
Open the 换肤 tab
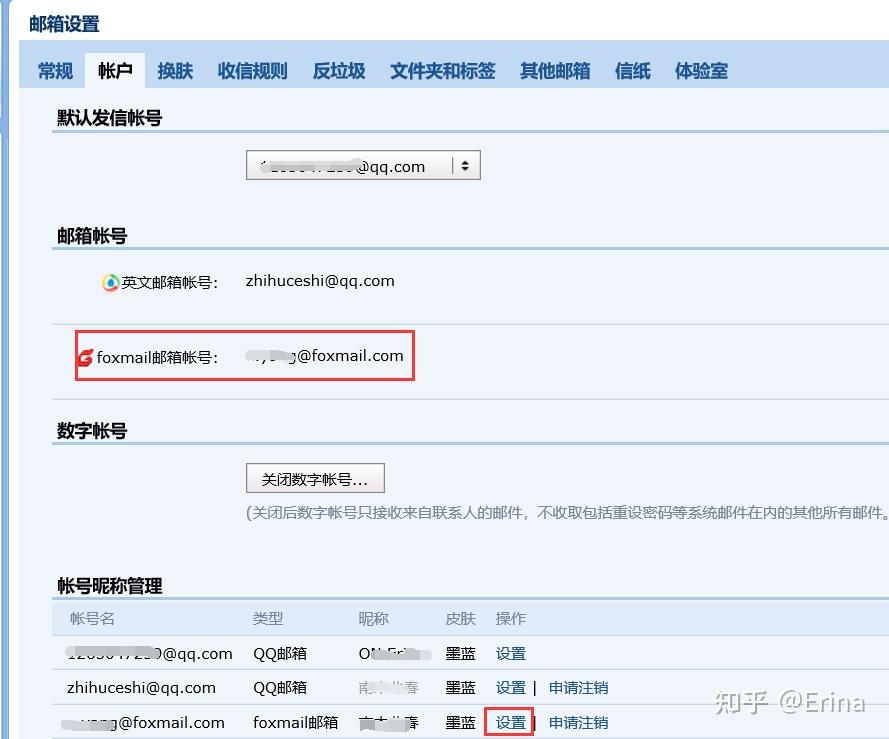click(175, 71)
